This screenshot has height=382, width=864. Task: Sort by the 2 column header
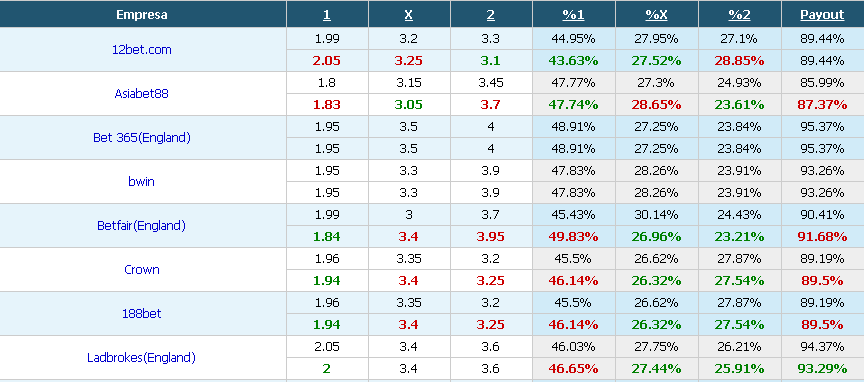tap(490, 15)
